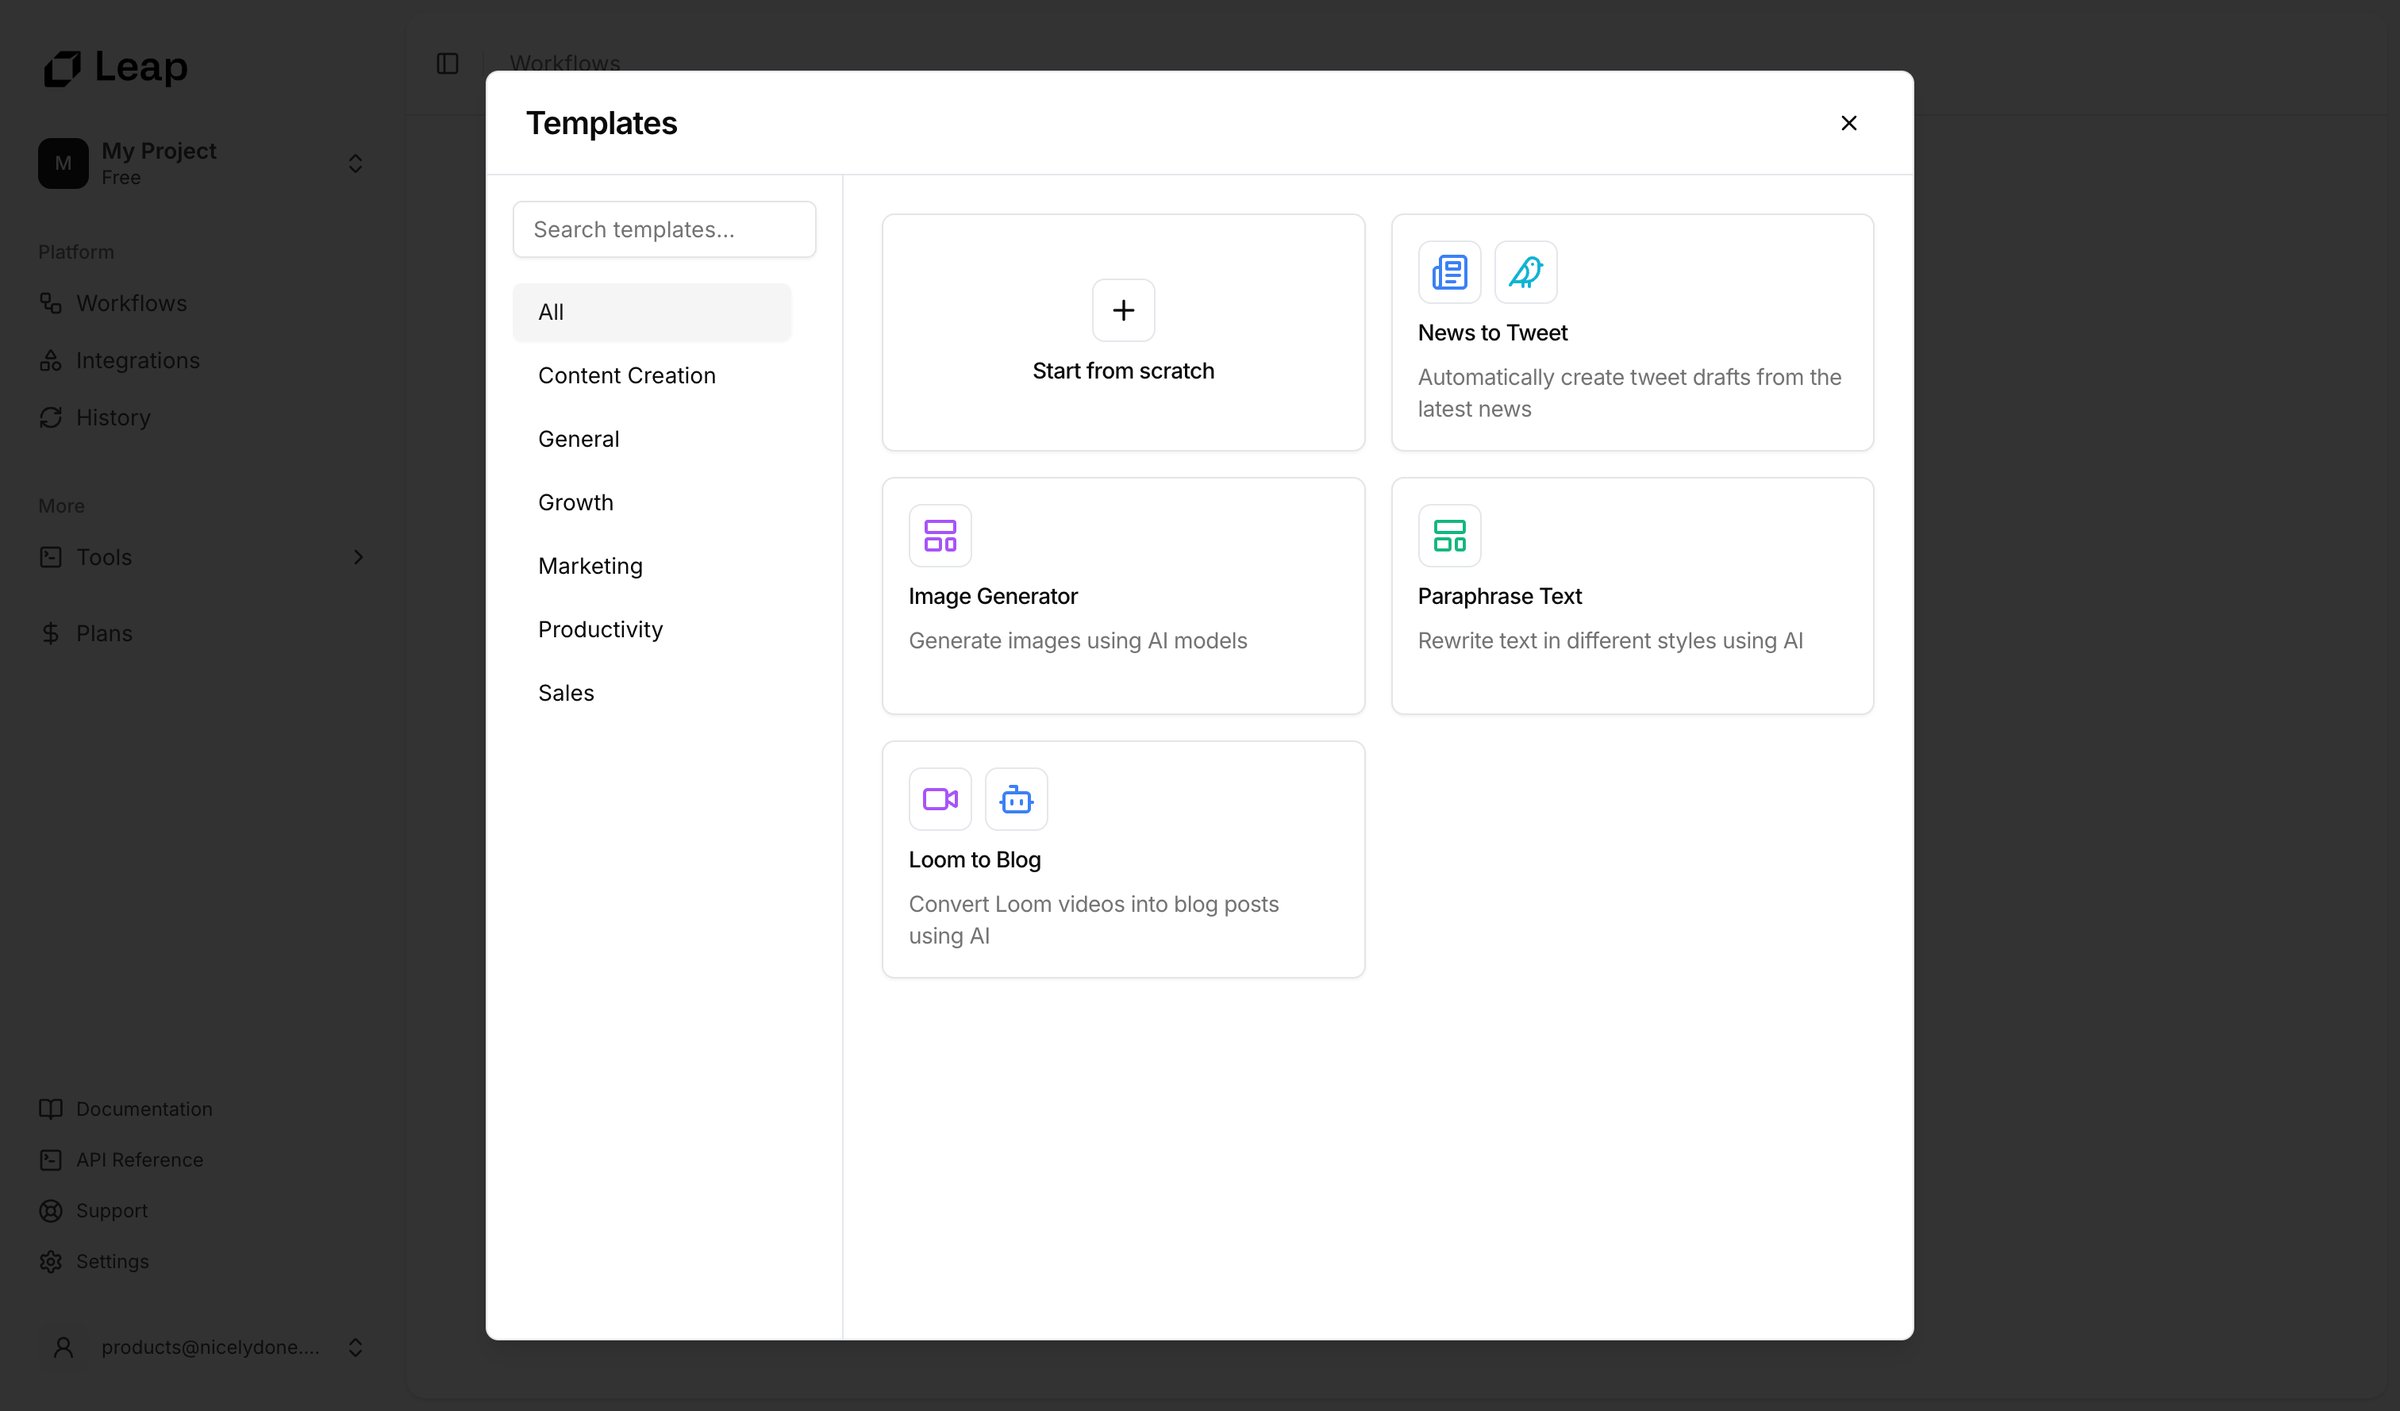The height and width of the screenshot is (1411, 2400).
Task: Click the purple layout icon on Image Generator
Action: (x=940, y=535)
